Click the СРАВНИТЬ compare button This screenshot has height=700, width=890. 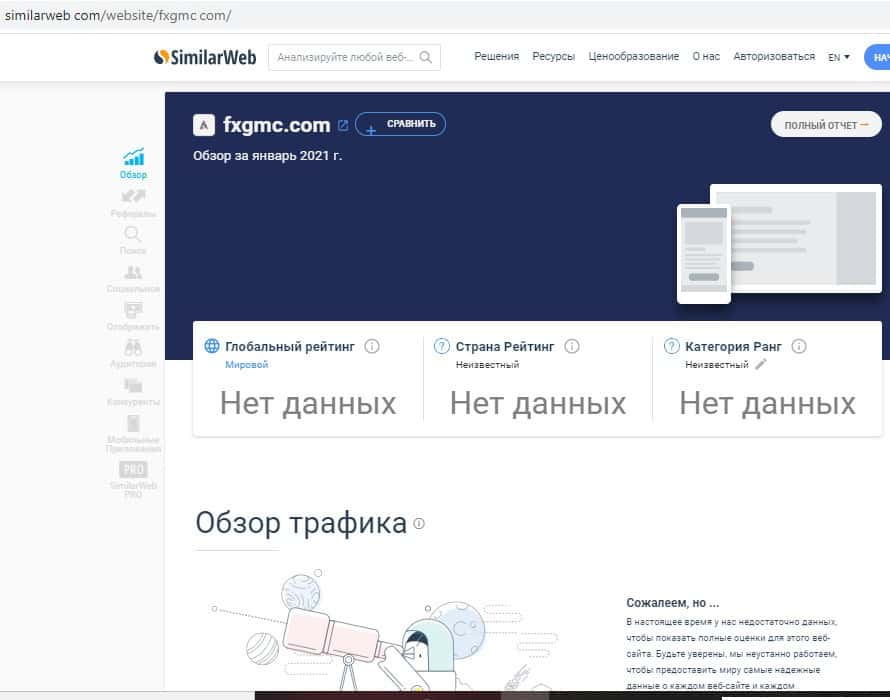tap(400, 124)
